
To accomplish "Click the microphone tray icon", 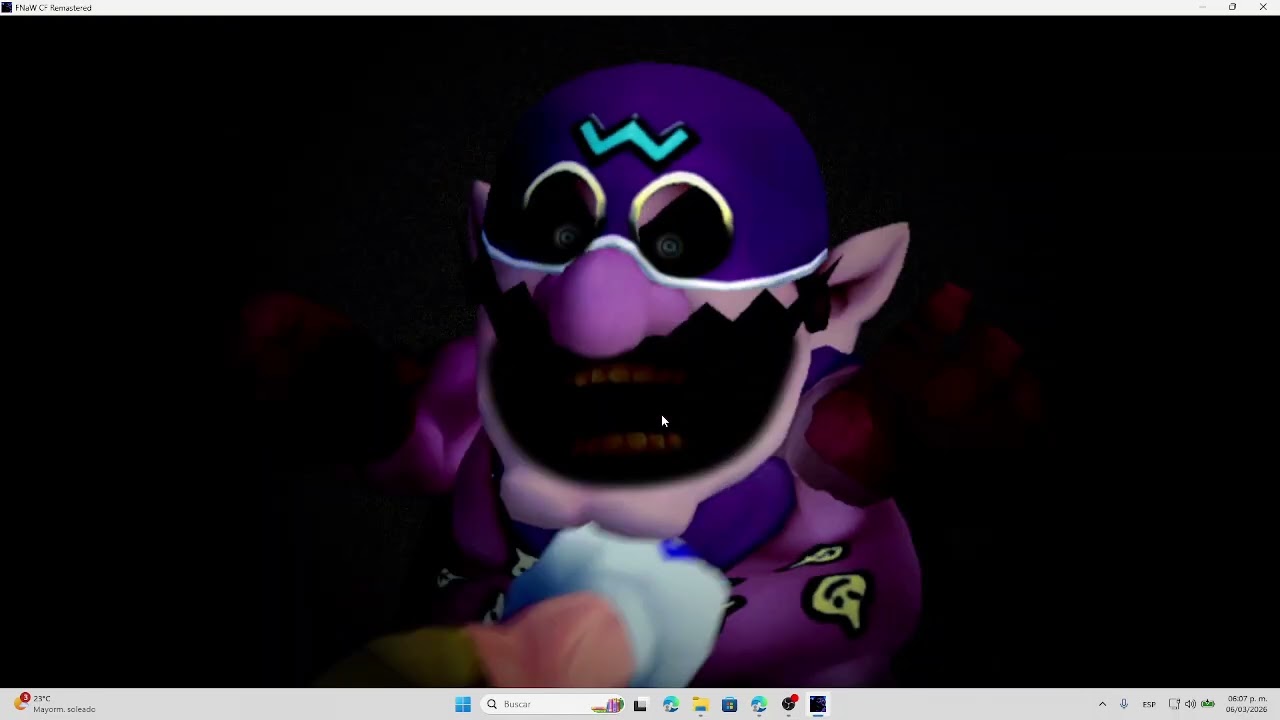I will [x=1124, y=704].
